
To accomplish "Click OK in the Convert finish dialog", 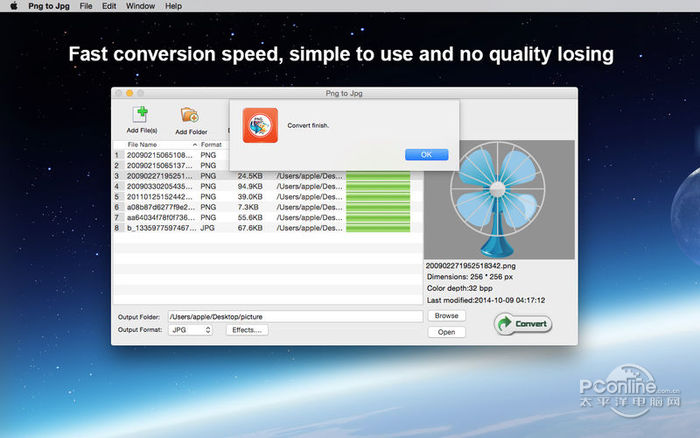I will [426, 154].
